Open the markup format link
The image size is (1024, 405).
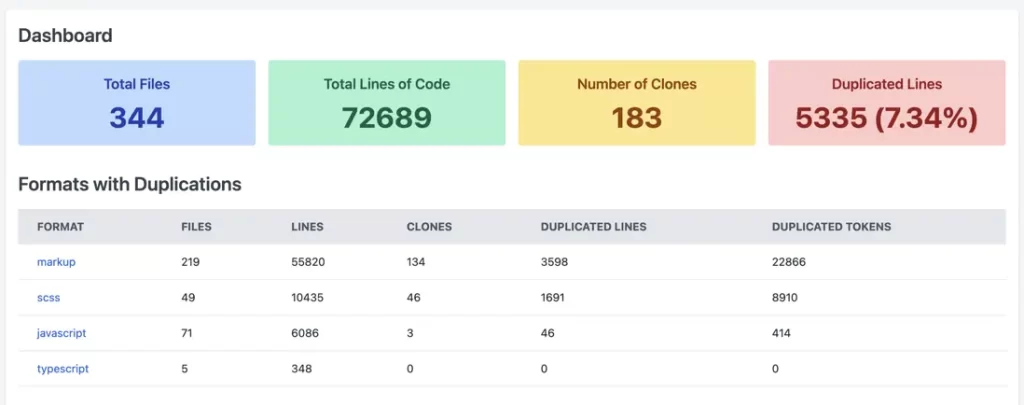pyautogui.click(x=56, y=262)
